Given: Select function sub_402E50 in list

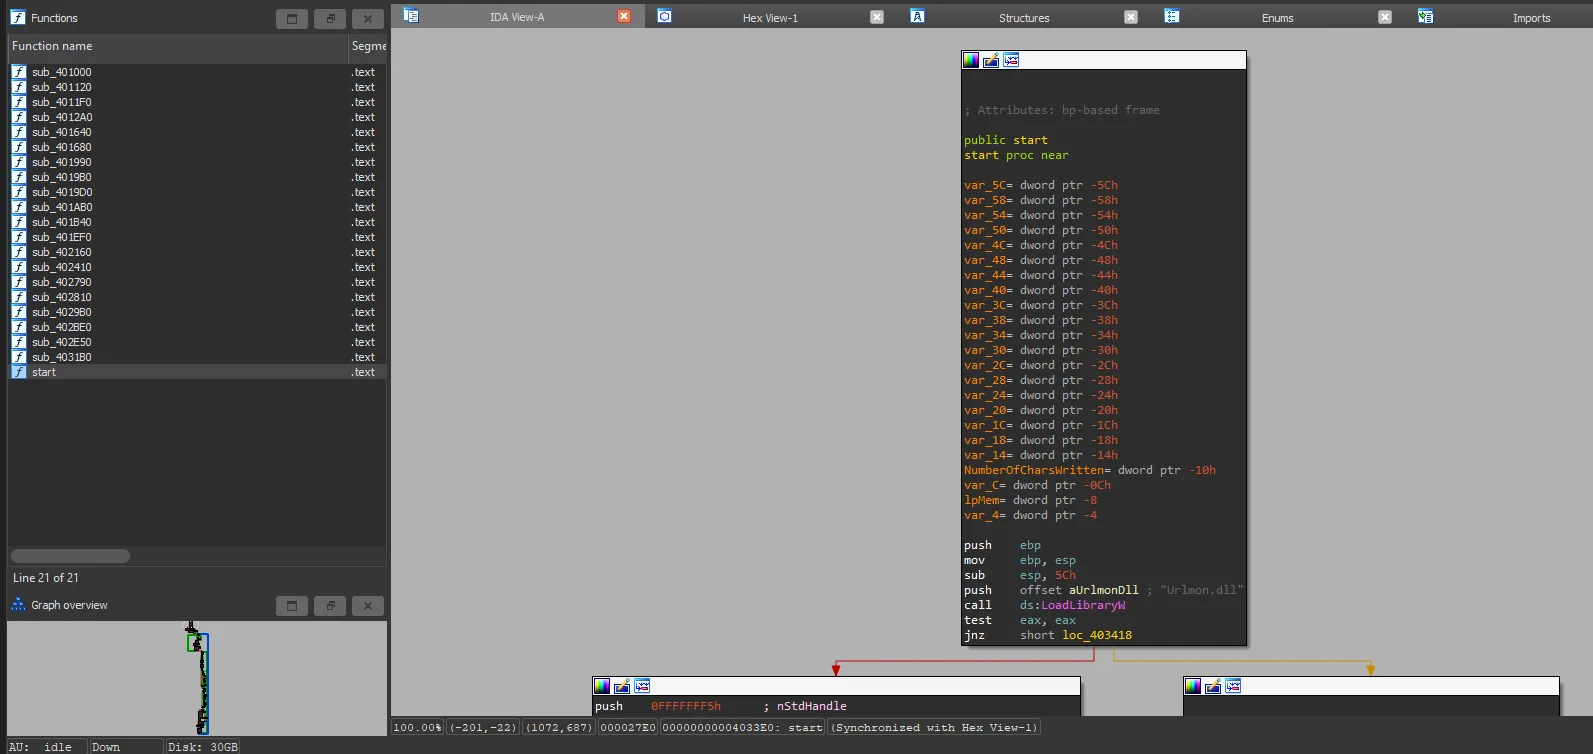Looking at the screenshot, I should [x=62, y=342].
